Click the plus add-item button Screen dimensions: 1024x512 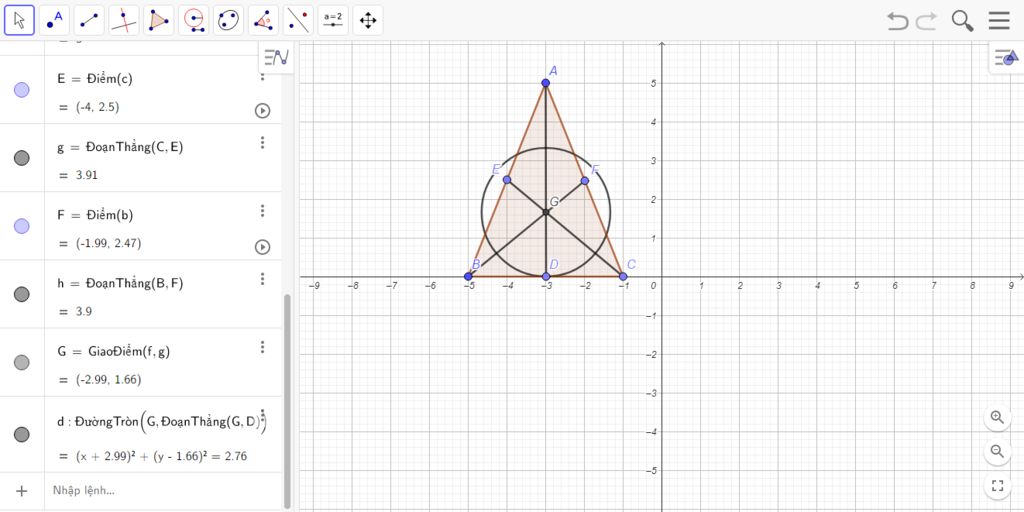(x=22, y=490)
